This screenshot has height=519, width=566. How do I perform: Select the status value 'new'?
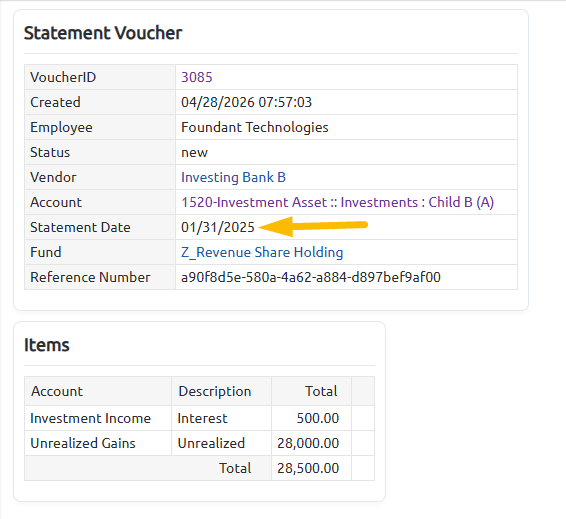(194, 152)
